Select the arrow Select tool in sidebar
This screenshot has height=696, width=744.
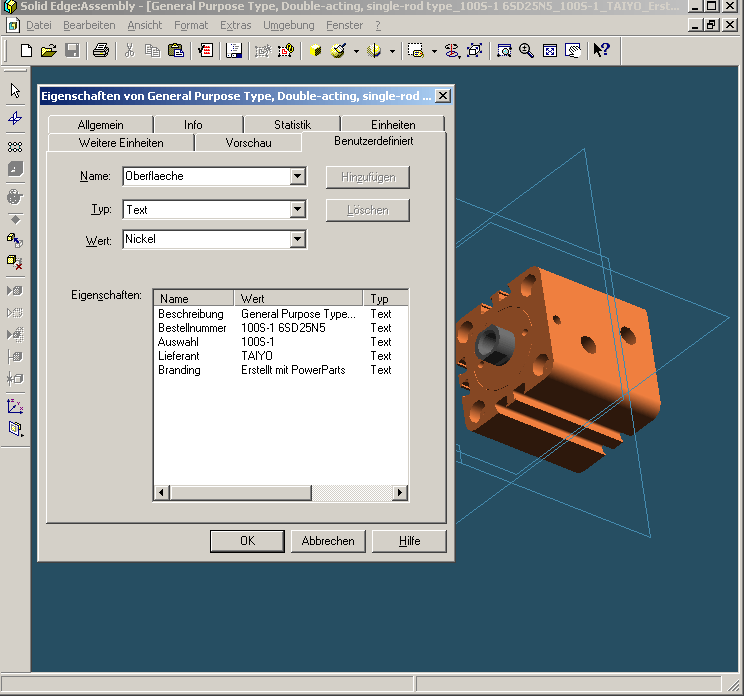coord(15,91)
